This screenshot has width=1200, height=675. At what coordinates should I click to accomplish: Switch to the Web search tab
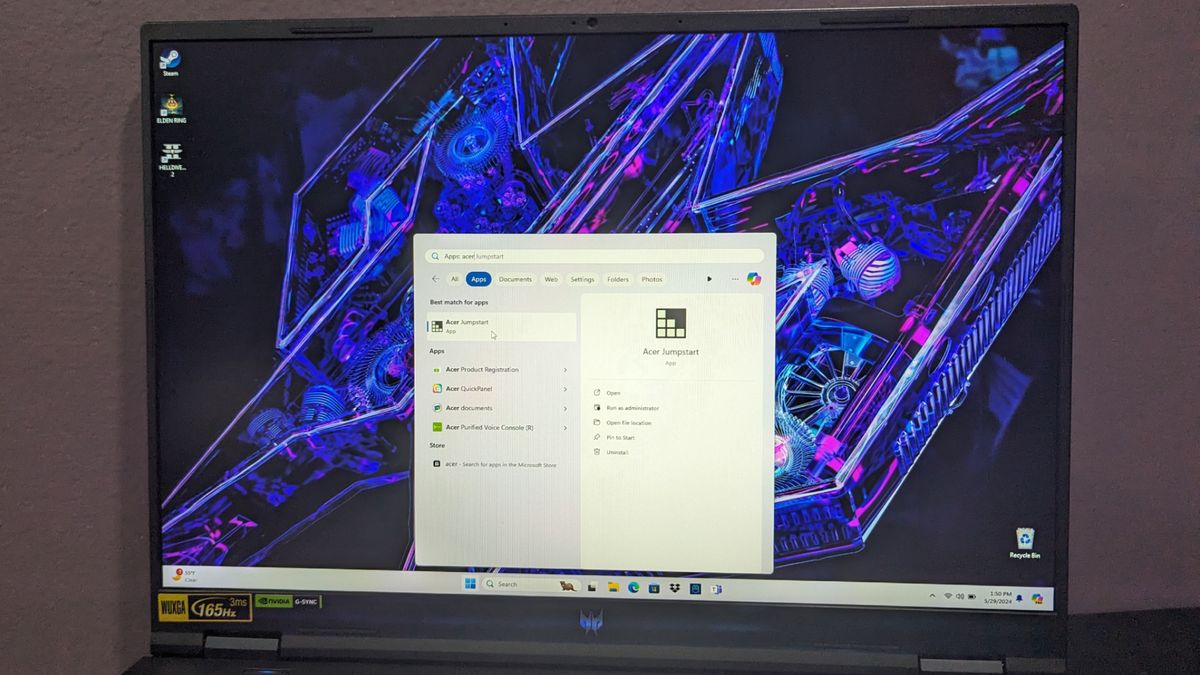click(551, 279)
